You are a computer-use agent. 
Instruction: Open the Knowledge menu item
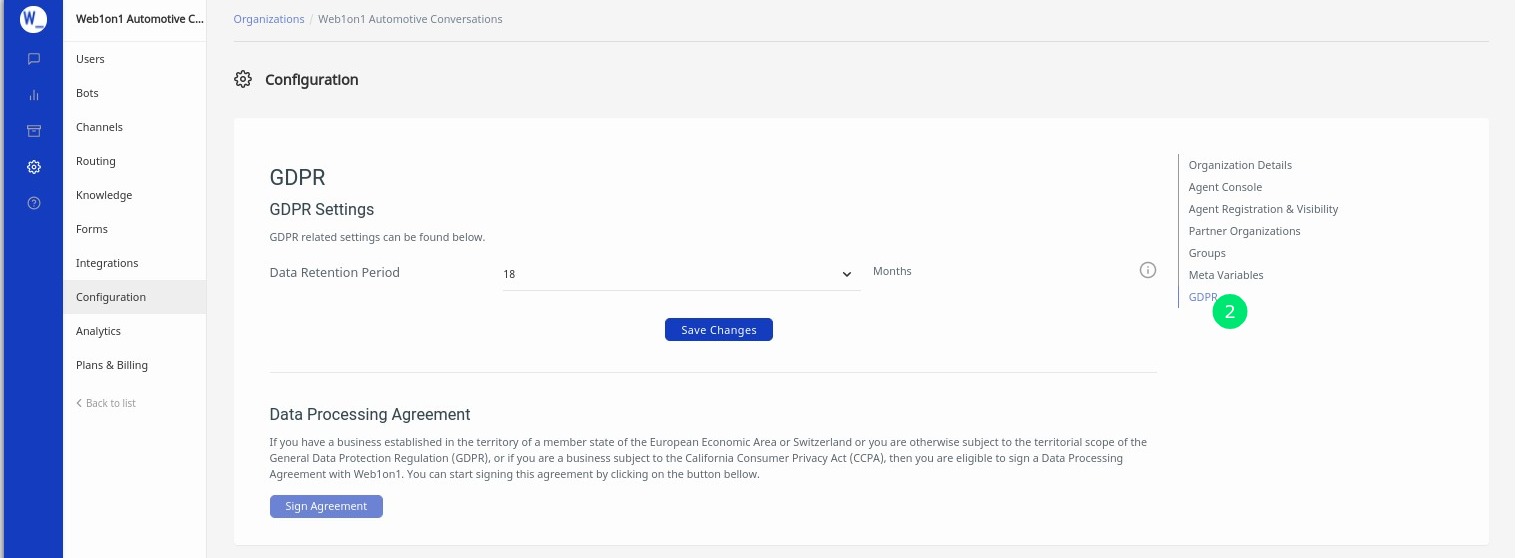click(x=134, y=195)
